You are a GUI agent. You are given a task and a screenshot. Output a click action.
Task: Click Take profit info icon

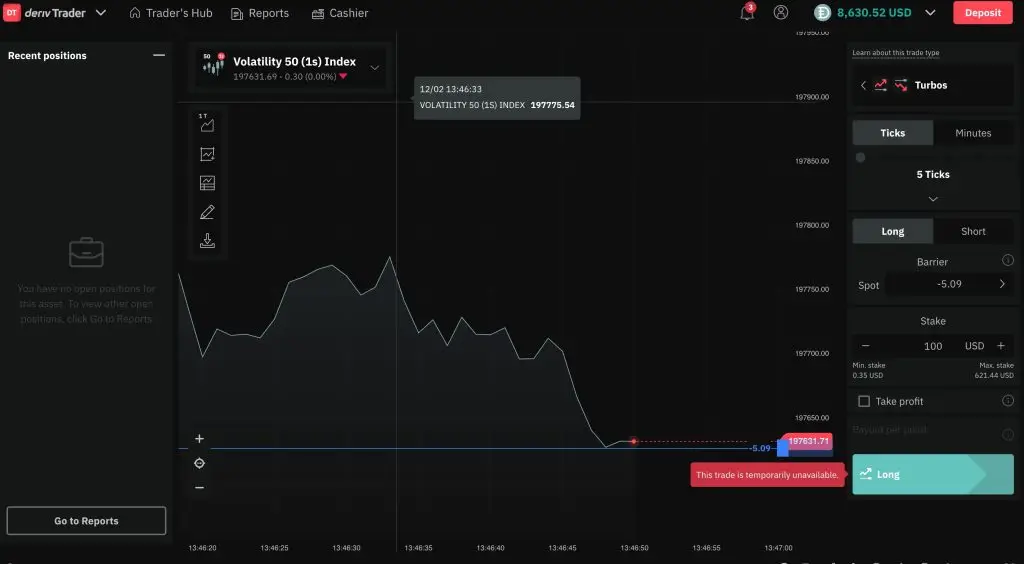[x=1008, y=400]
